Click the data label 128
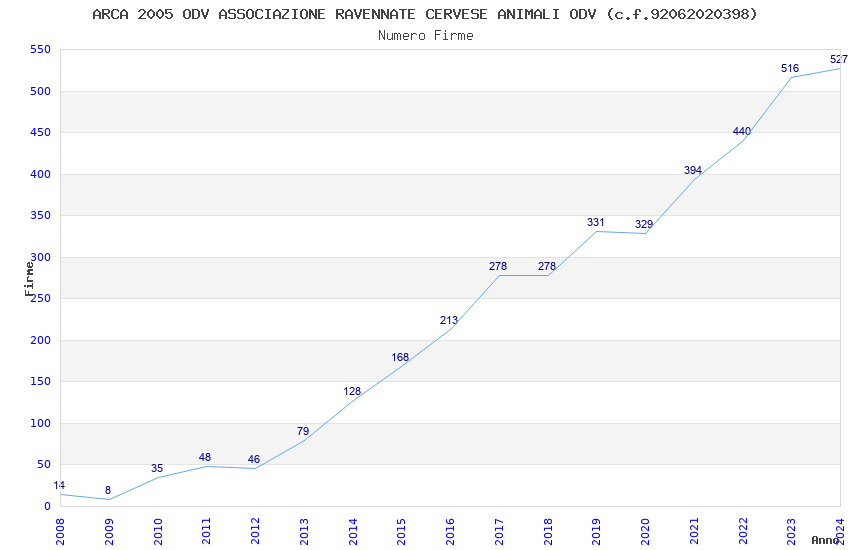 coord(352,391)
